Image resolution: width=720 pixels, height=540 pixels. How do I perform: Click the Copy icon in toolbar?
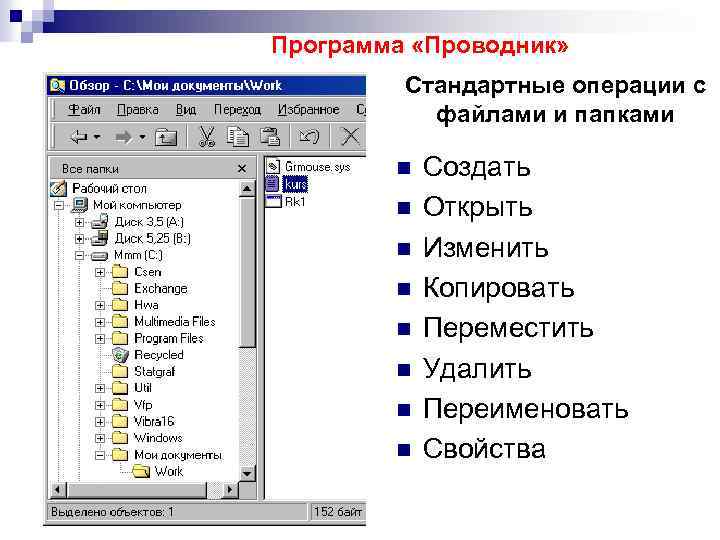pyautogui.click(x=237, y=136)
